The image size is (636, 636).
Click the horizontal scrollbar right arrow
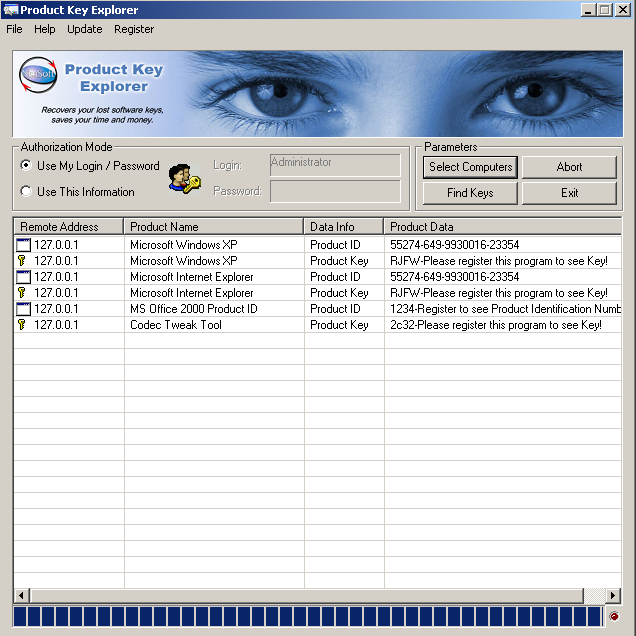coord(613,595)
